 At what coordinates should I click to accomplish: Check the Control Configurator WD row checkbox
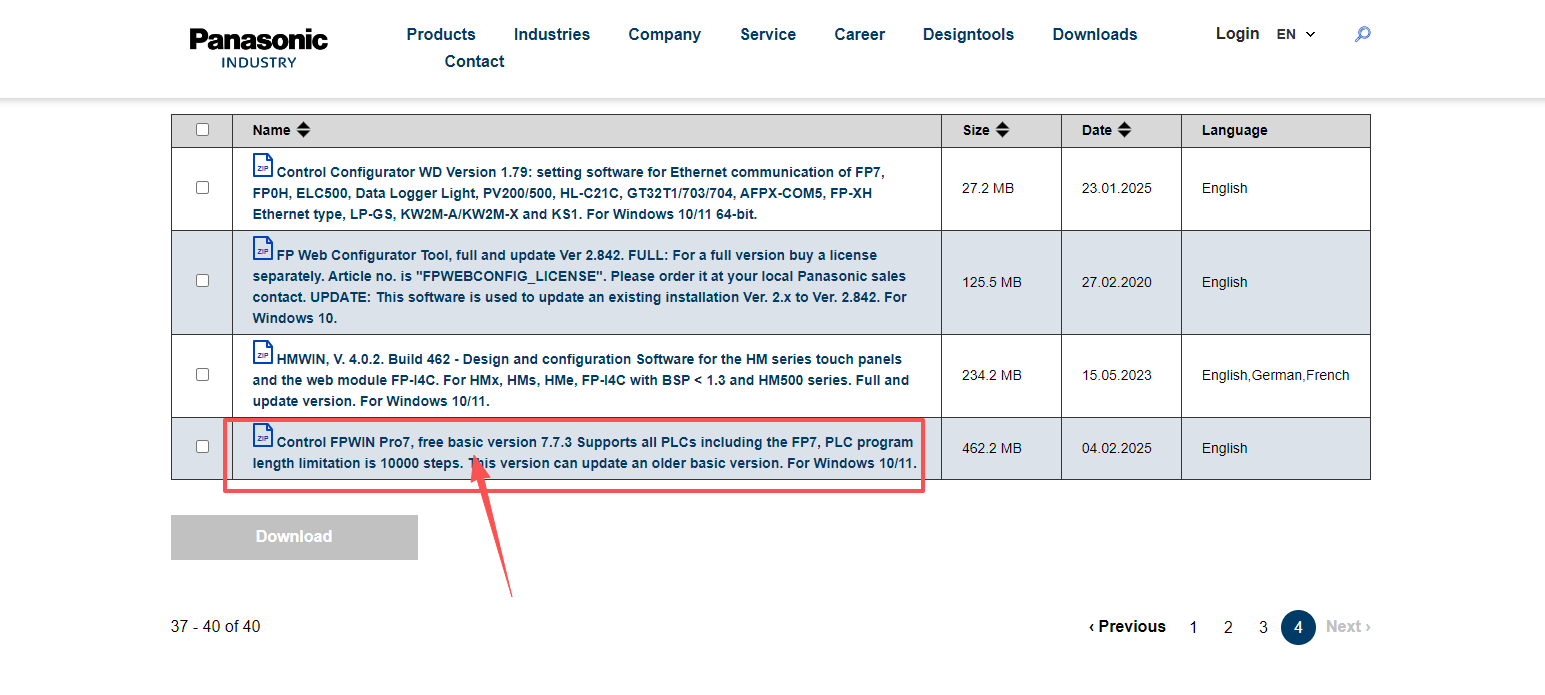click(x=203, y=188)
